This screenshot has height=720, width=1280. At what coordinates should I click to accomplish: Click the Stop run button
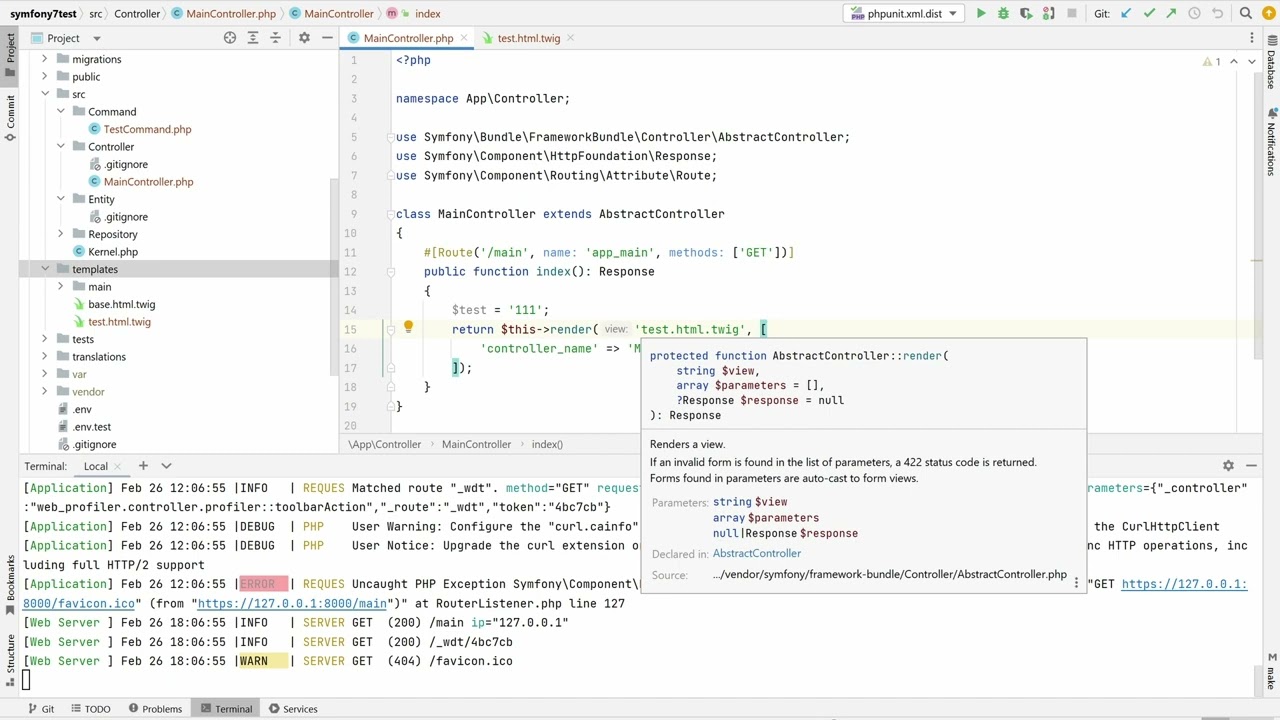[1072, 14]
